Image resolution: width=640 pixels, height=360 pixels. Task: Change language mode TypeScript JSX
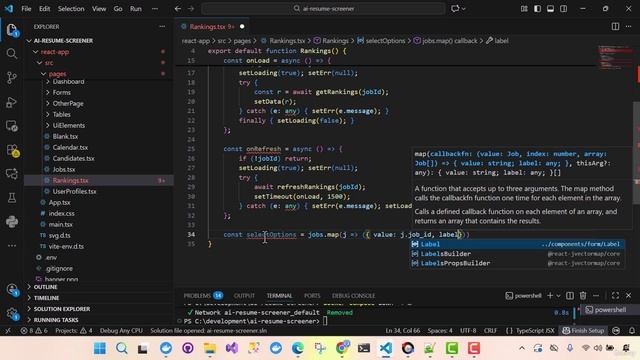530,331
